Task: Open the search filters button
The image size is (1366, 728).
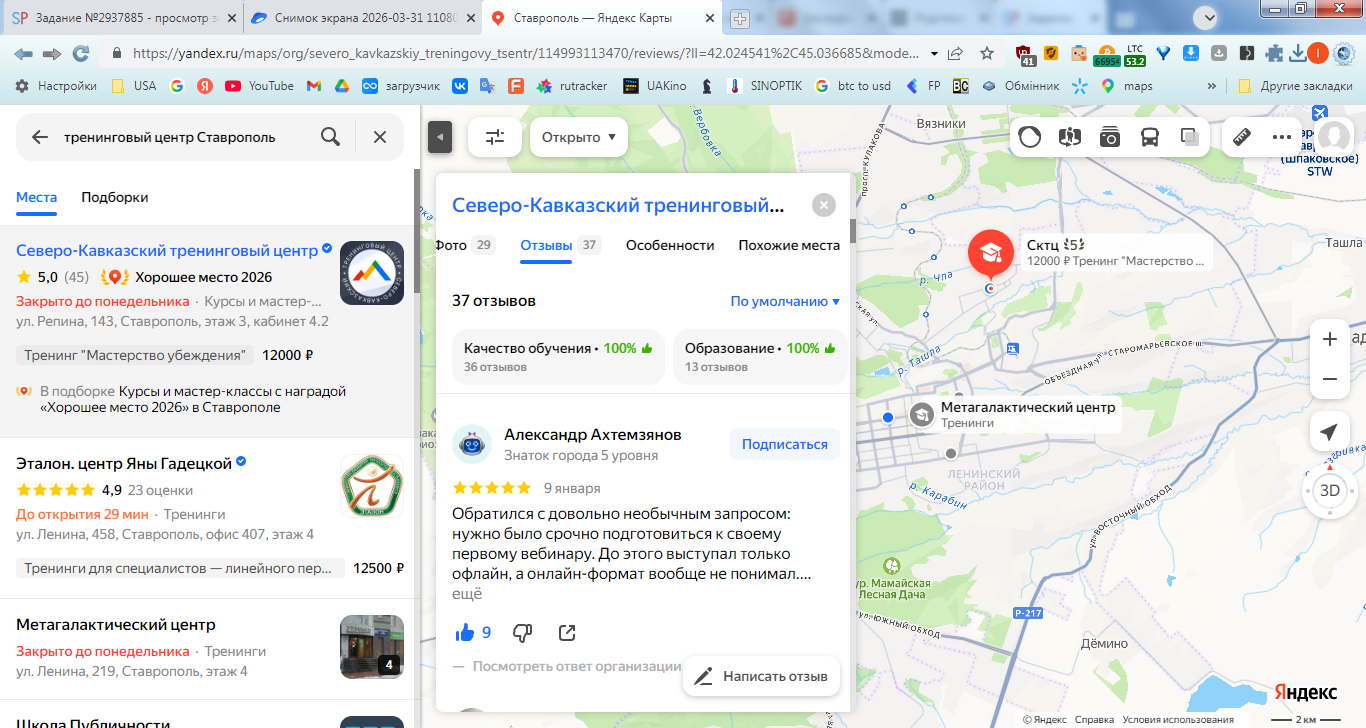Action: [x=495, y=137]
